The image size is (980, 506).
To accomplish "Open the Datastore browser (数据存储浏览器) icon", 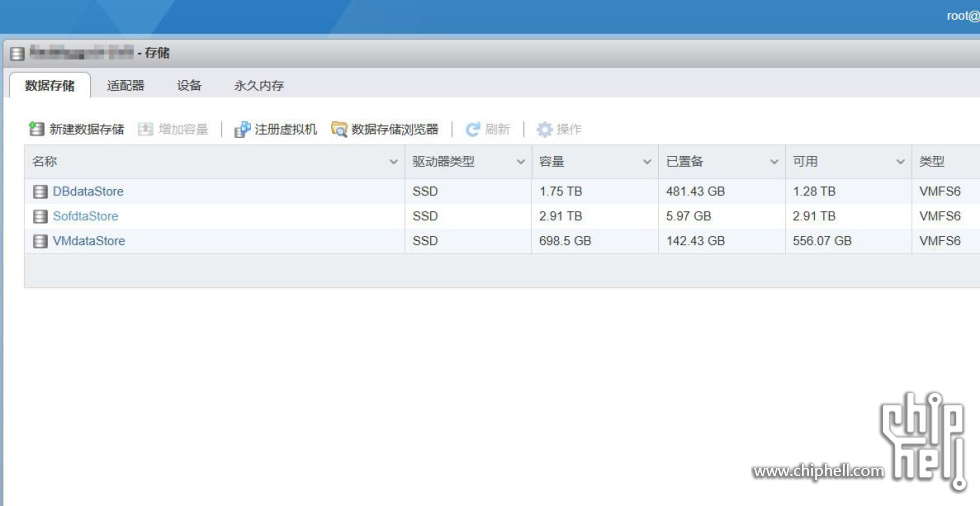I will [340, 129].
